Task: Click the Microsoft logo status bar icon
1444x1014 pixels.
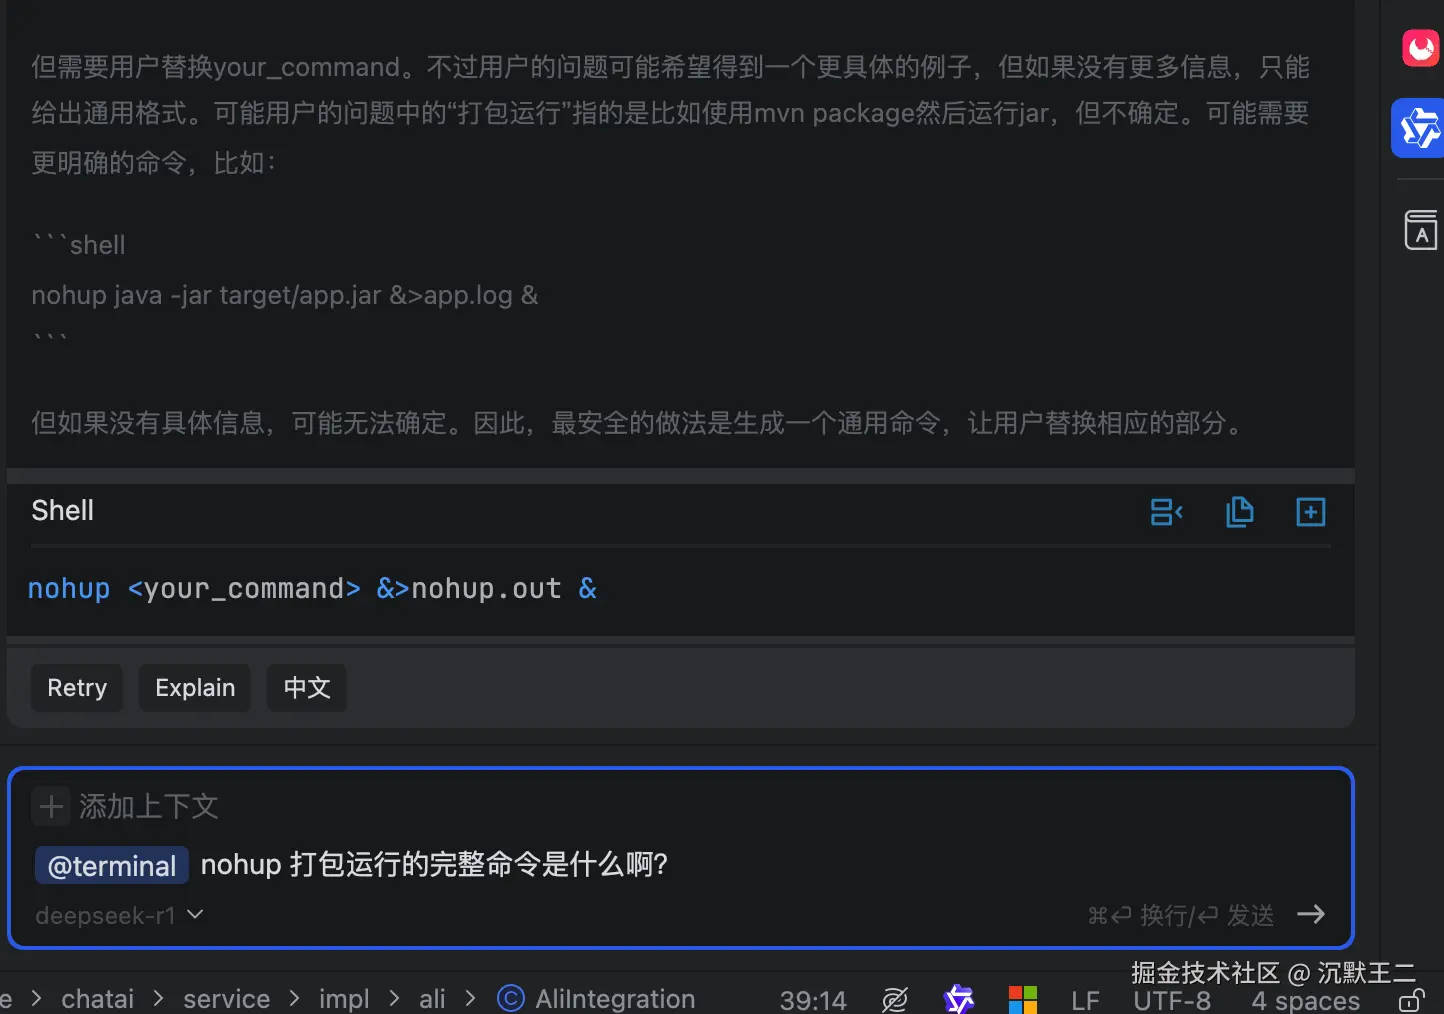Action: click(x=1022, y=1000)
